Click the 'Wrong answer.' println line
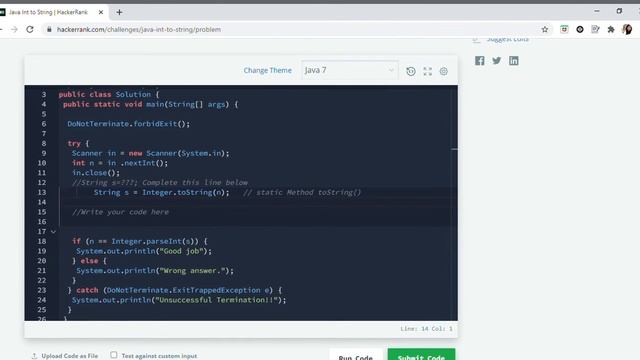The height and width of the screenshot is (360, 640). pos(155,271)
